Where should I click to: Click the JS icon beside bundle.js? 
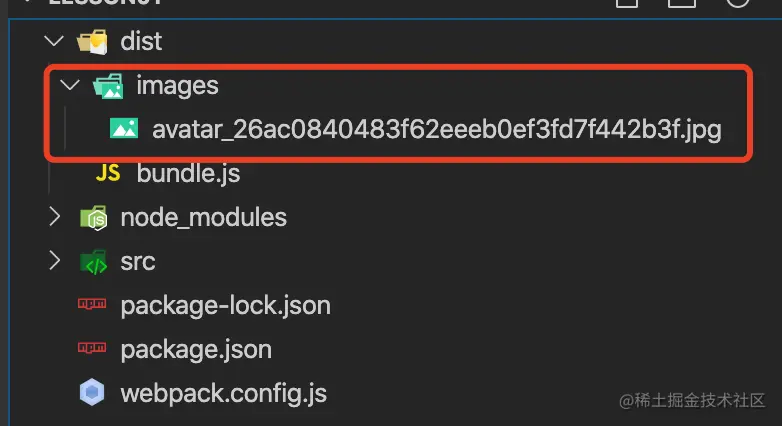108,174
